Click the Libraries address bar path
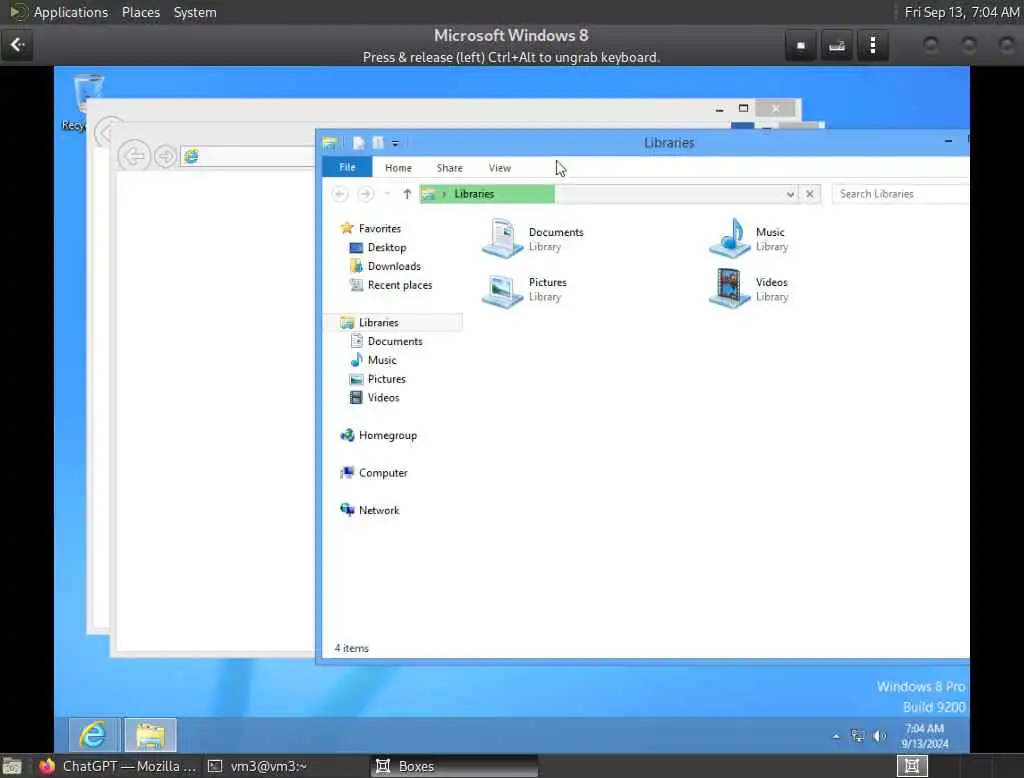 tap(474, 194)
